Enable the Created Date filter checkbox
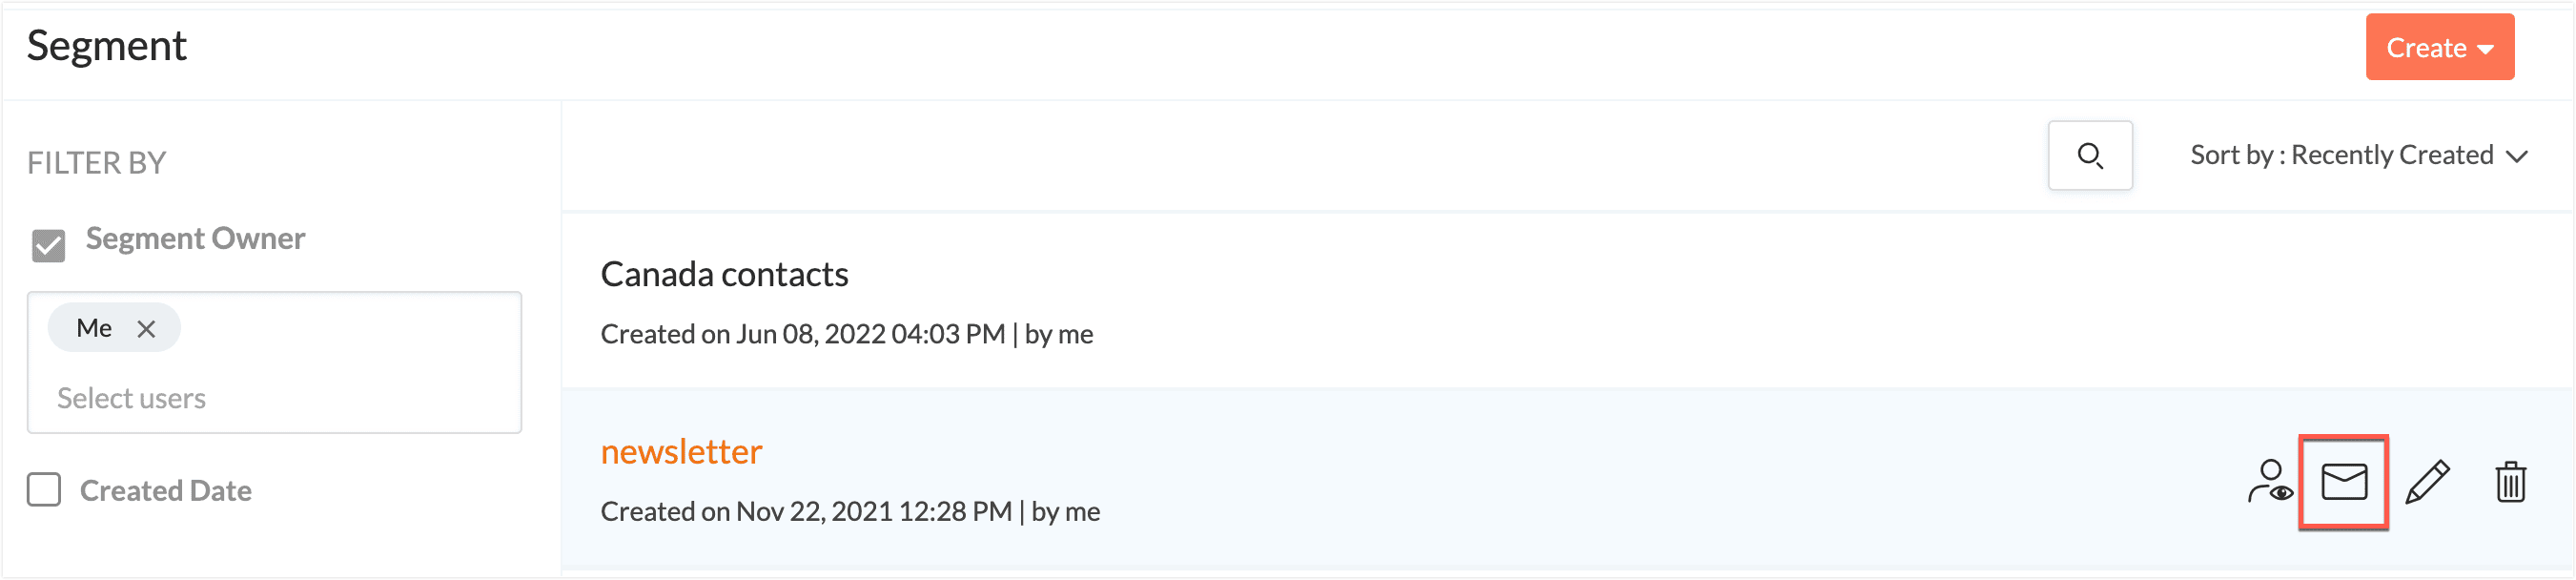This screenshot has height=580, width=2576. pos(44,490)
